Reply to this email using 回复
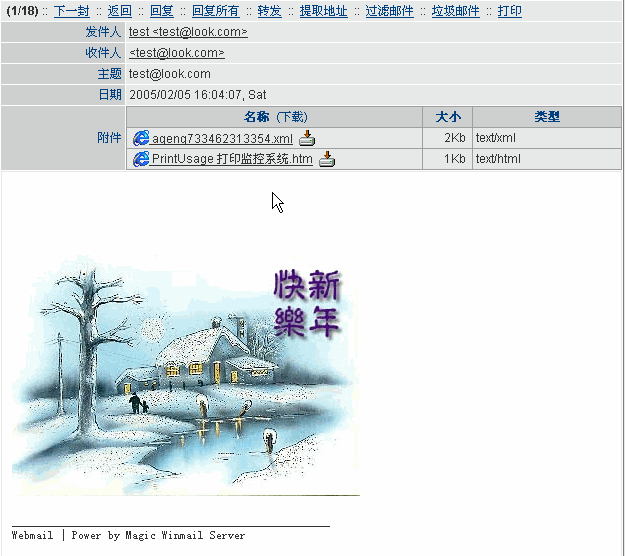This screenshot has width=625, height=556. tap(161, 11)
